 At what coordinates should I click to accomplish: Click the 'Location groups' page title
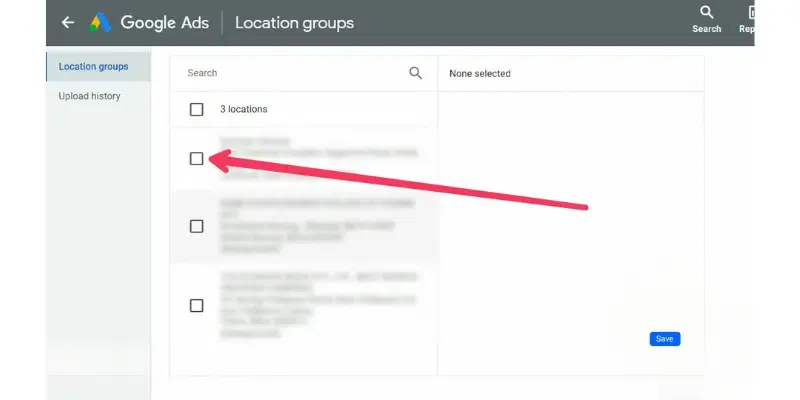pos(294,23)
